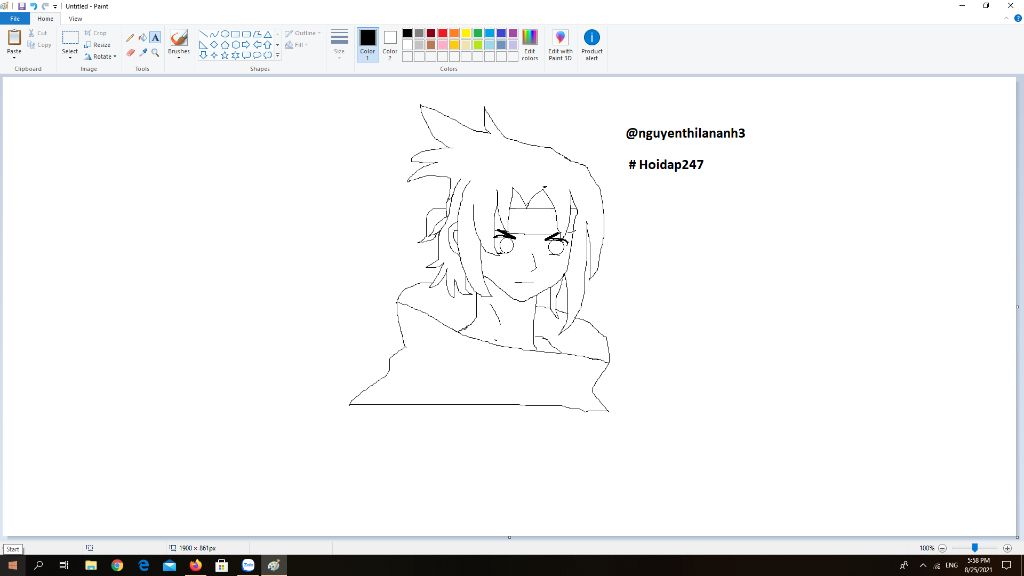This screenshot has height=576, width=1024.
Task: Choose the Six-point star shape
Action: tap(235, 56)
